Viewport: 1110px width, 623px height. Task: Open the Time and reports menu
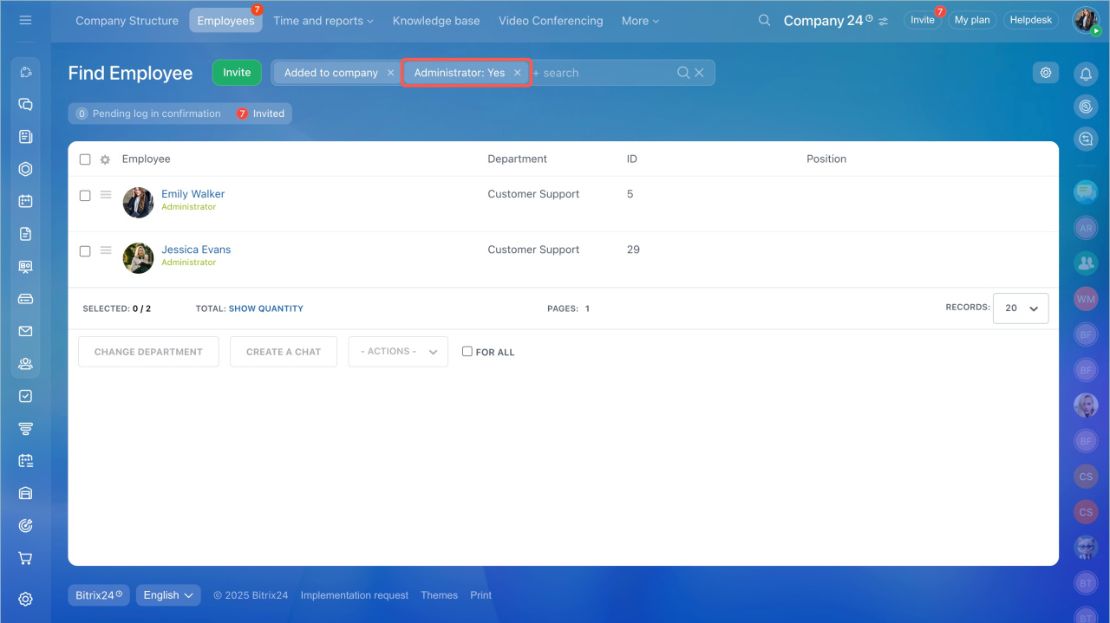pos(323,21)
